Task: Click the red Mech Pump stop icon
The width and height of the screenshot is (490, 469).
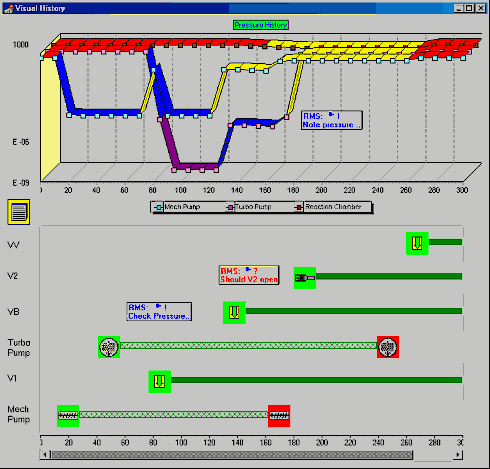Action: pos(279,416)
